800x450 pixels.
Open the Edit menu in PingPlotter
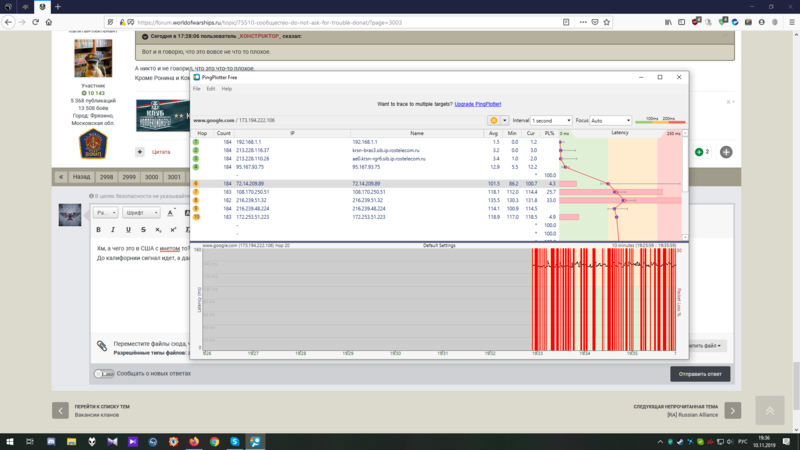coord(211,89)
